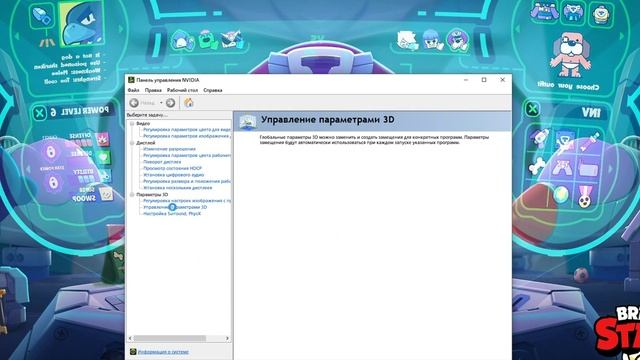Collapse the Видео tree section

[x=132, y=123]
